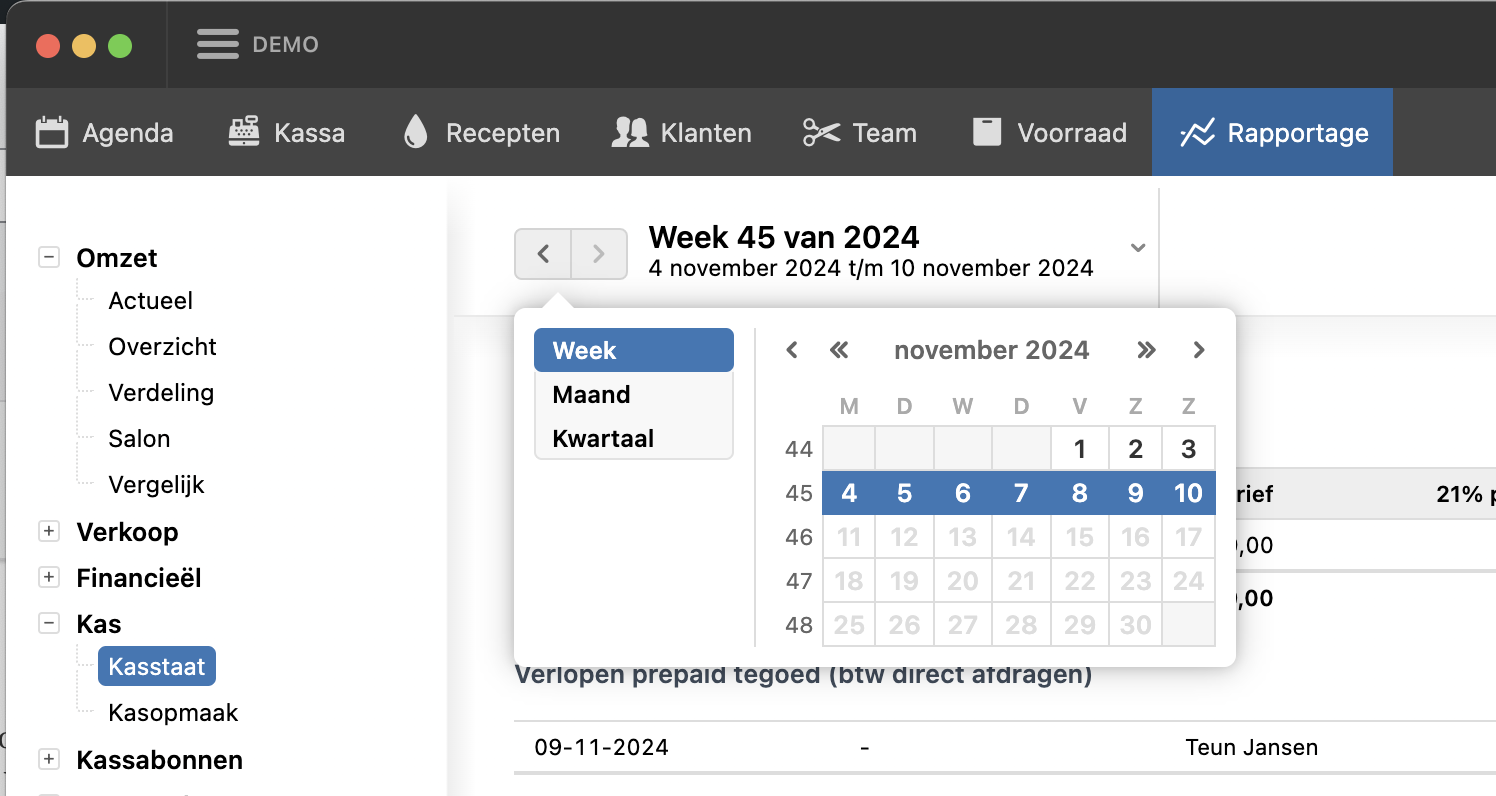The width and height of the screenshot is (1496, 796).
Task: Jump to the next year with double-right arrow
Action: pyautogui.click(x=1146, y=350)
